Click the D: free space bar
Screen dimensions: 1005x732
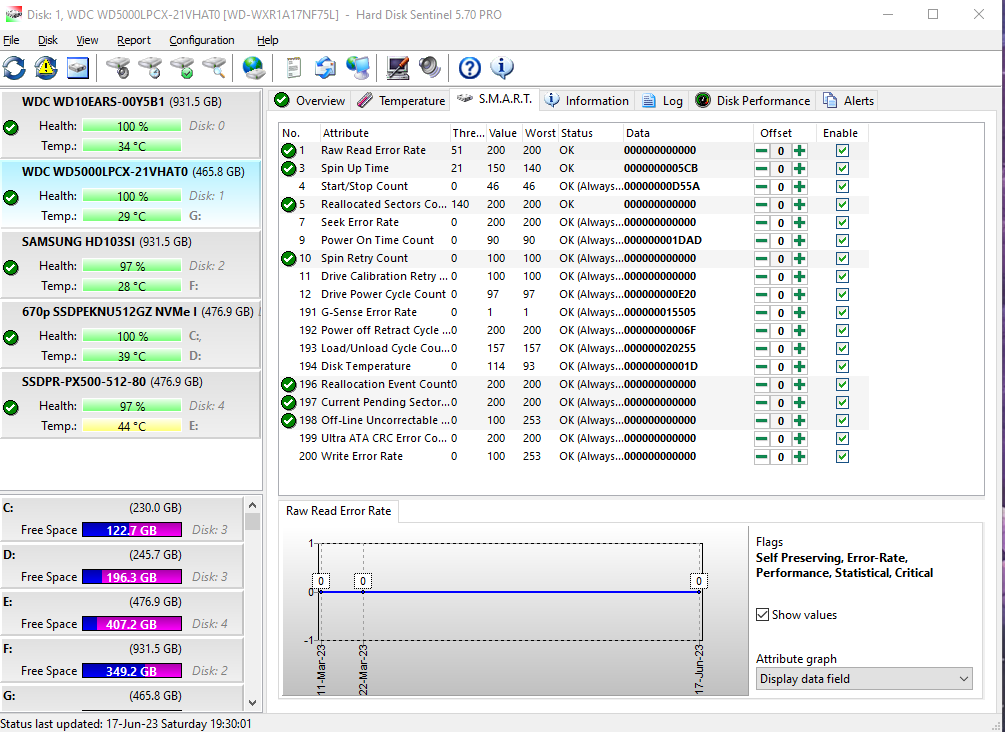(x=132, y=577)
